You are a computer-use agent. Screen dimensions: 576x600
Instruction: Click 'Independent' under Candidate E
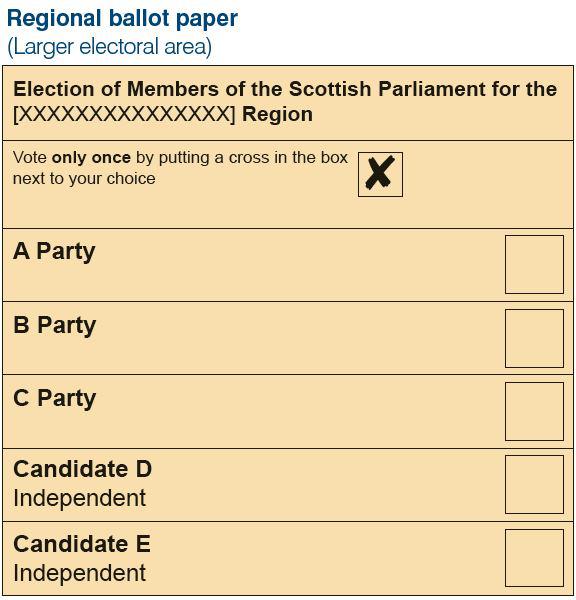coord(79,573)
